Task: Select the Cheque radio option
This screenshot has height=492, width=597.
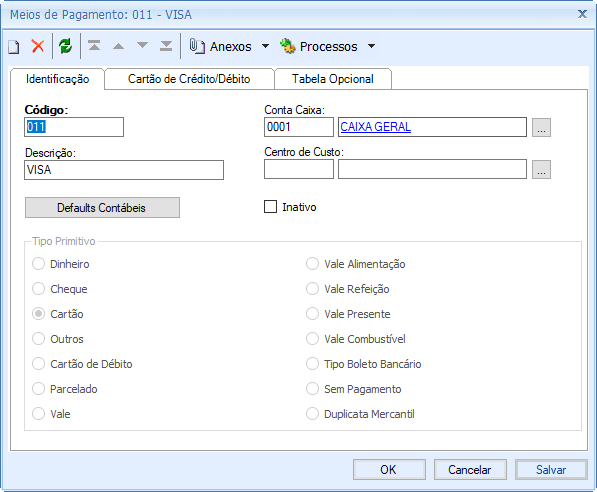Action: click(38, 289)
